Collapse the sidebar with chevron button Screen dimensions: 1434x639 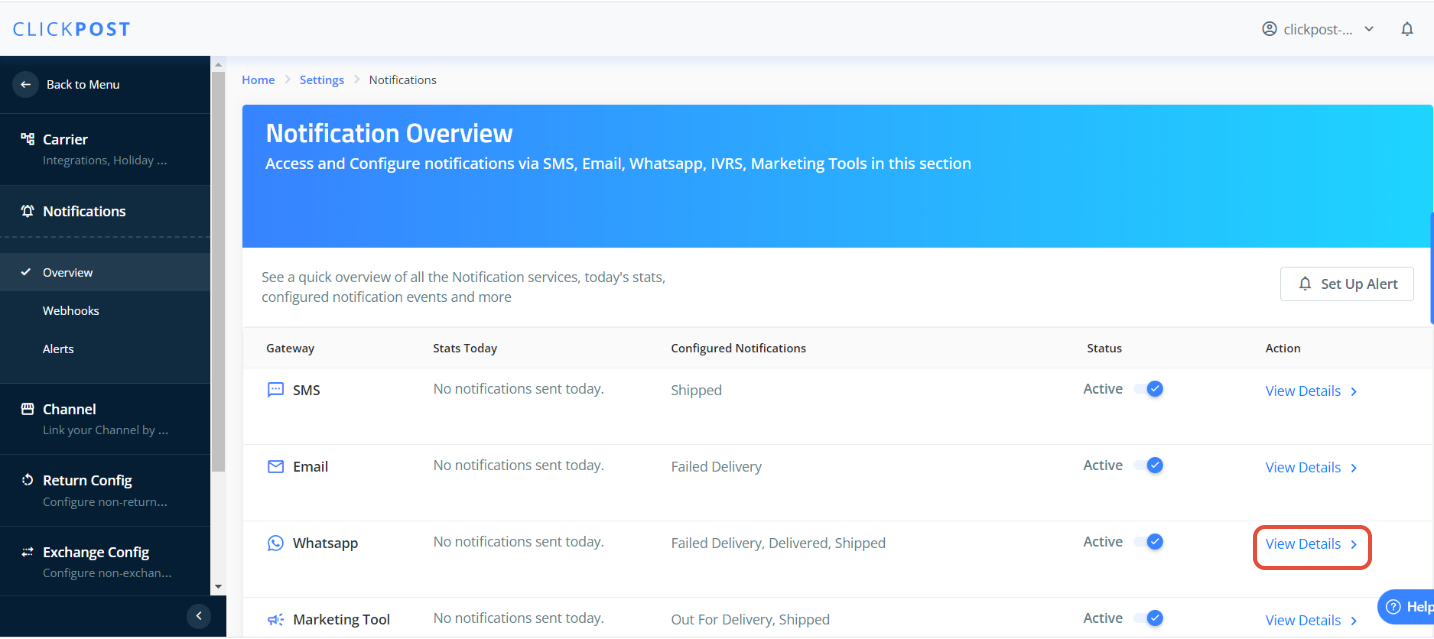[x=199, y=616]
